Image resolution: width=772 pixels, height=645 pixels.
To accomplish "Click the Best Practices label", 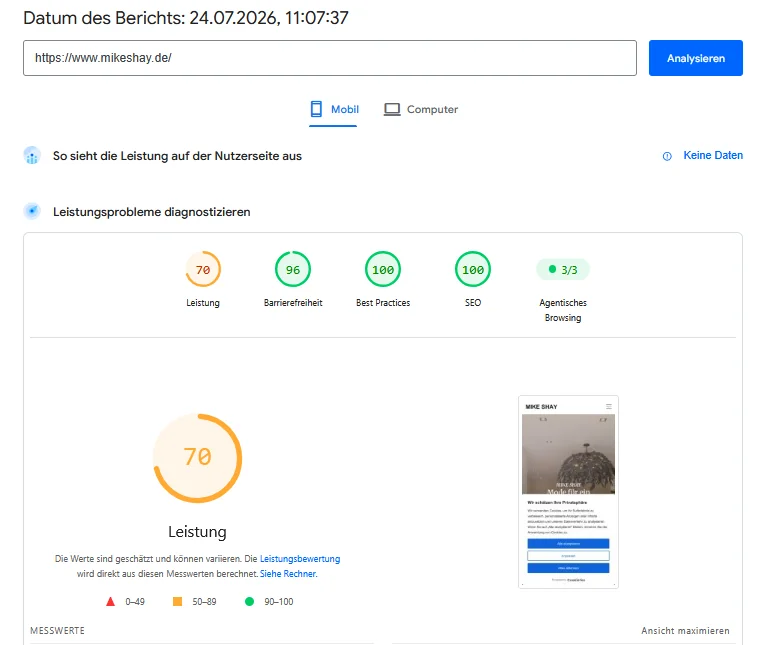I will 383,303.
